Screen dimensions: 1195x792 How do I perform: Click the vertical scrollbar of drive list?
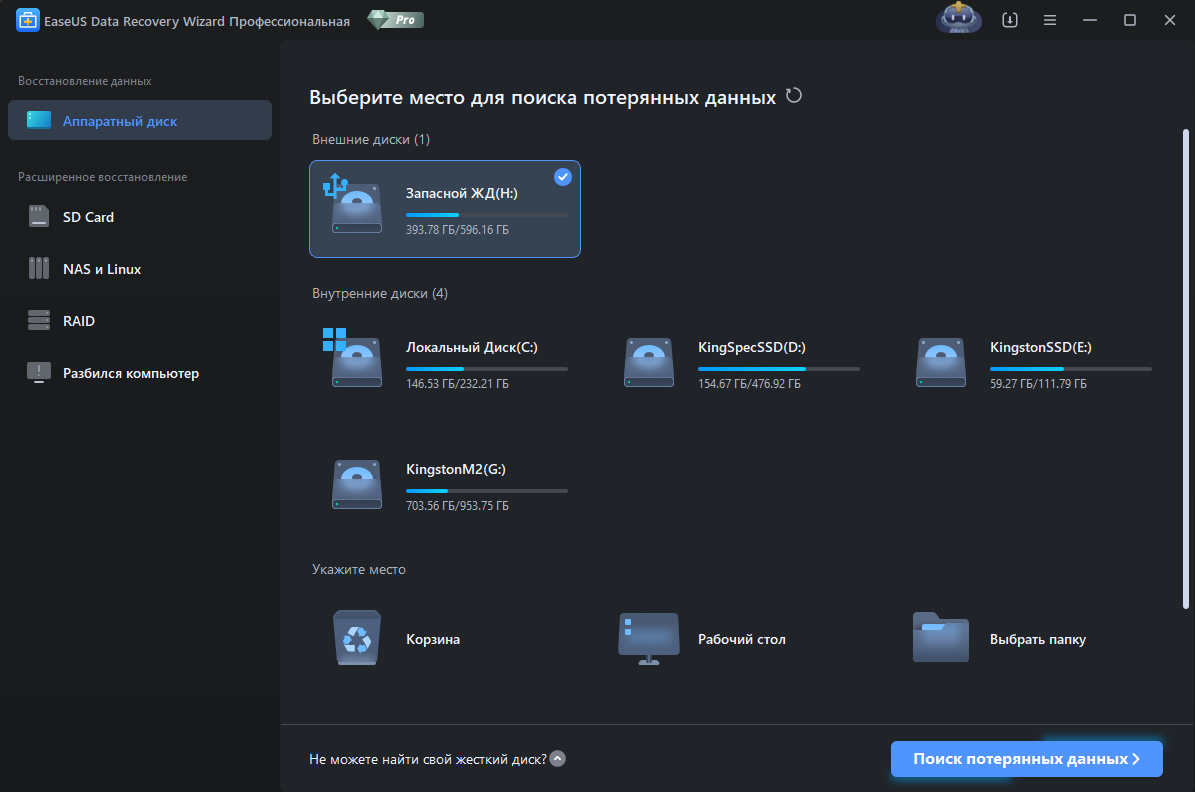tap(1185, 369)
